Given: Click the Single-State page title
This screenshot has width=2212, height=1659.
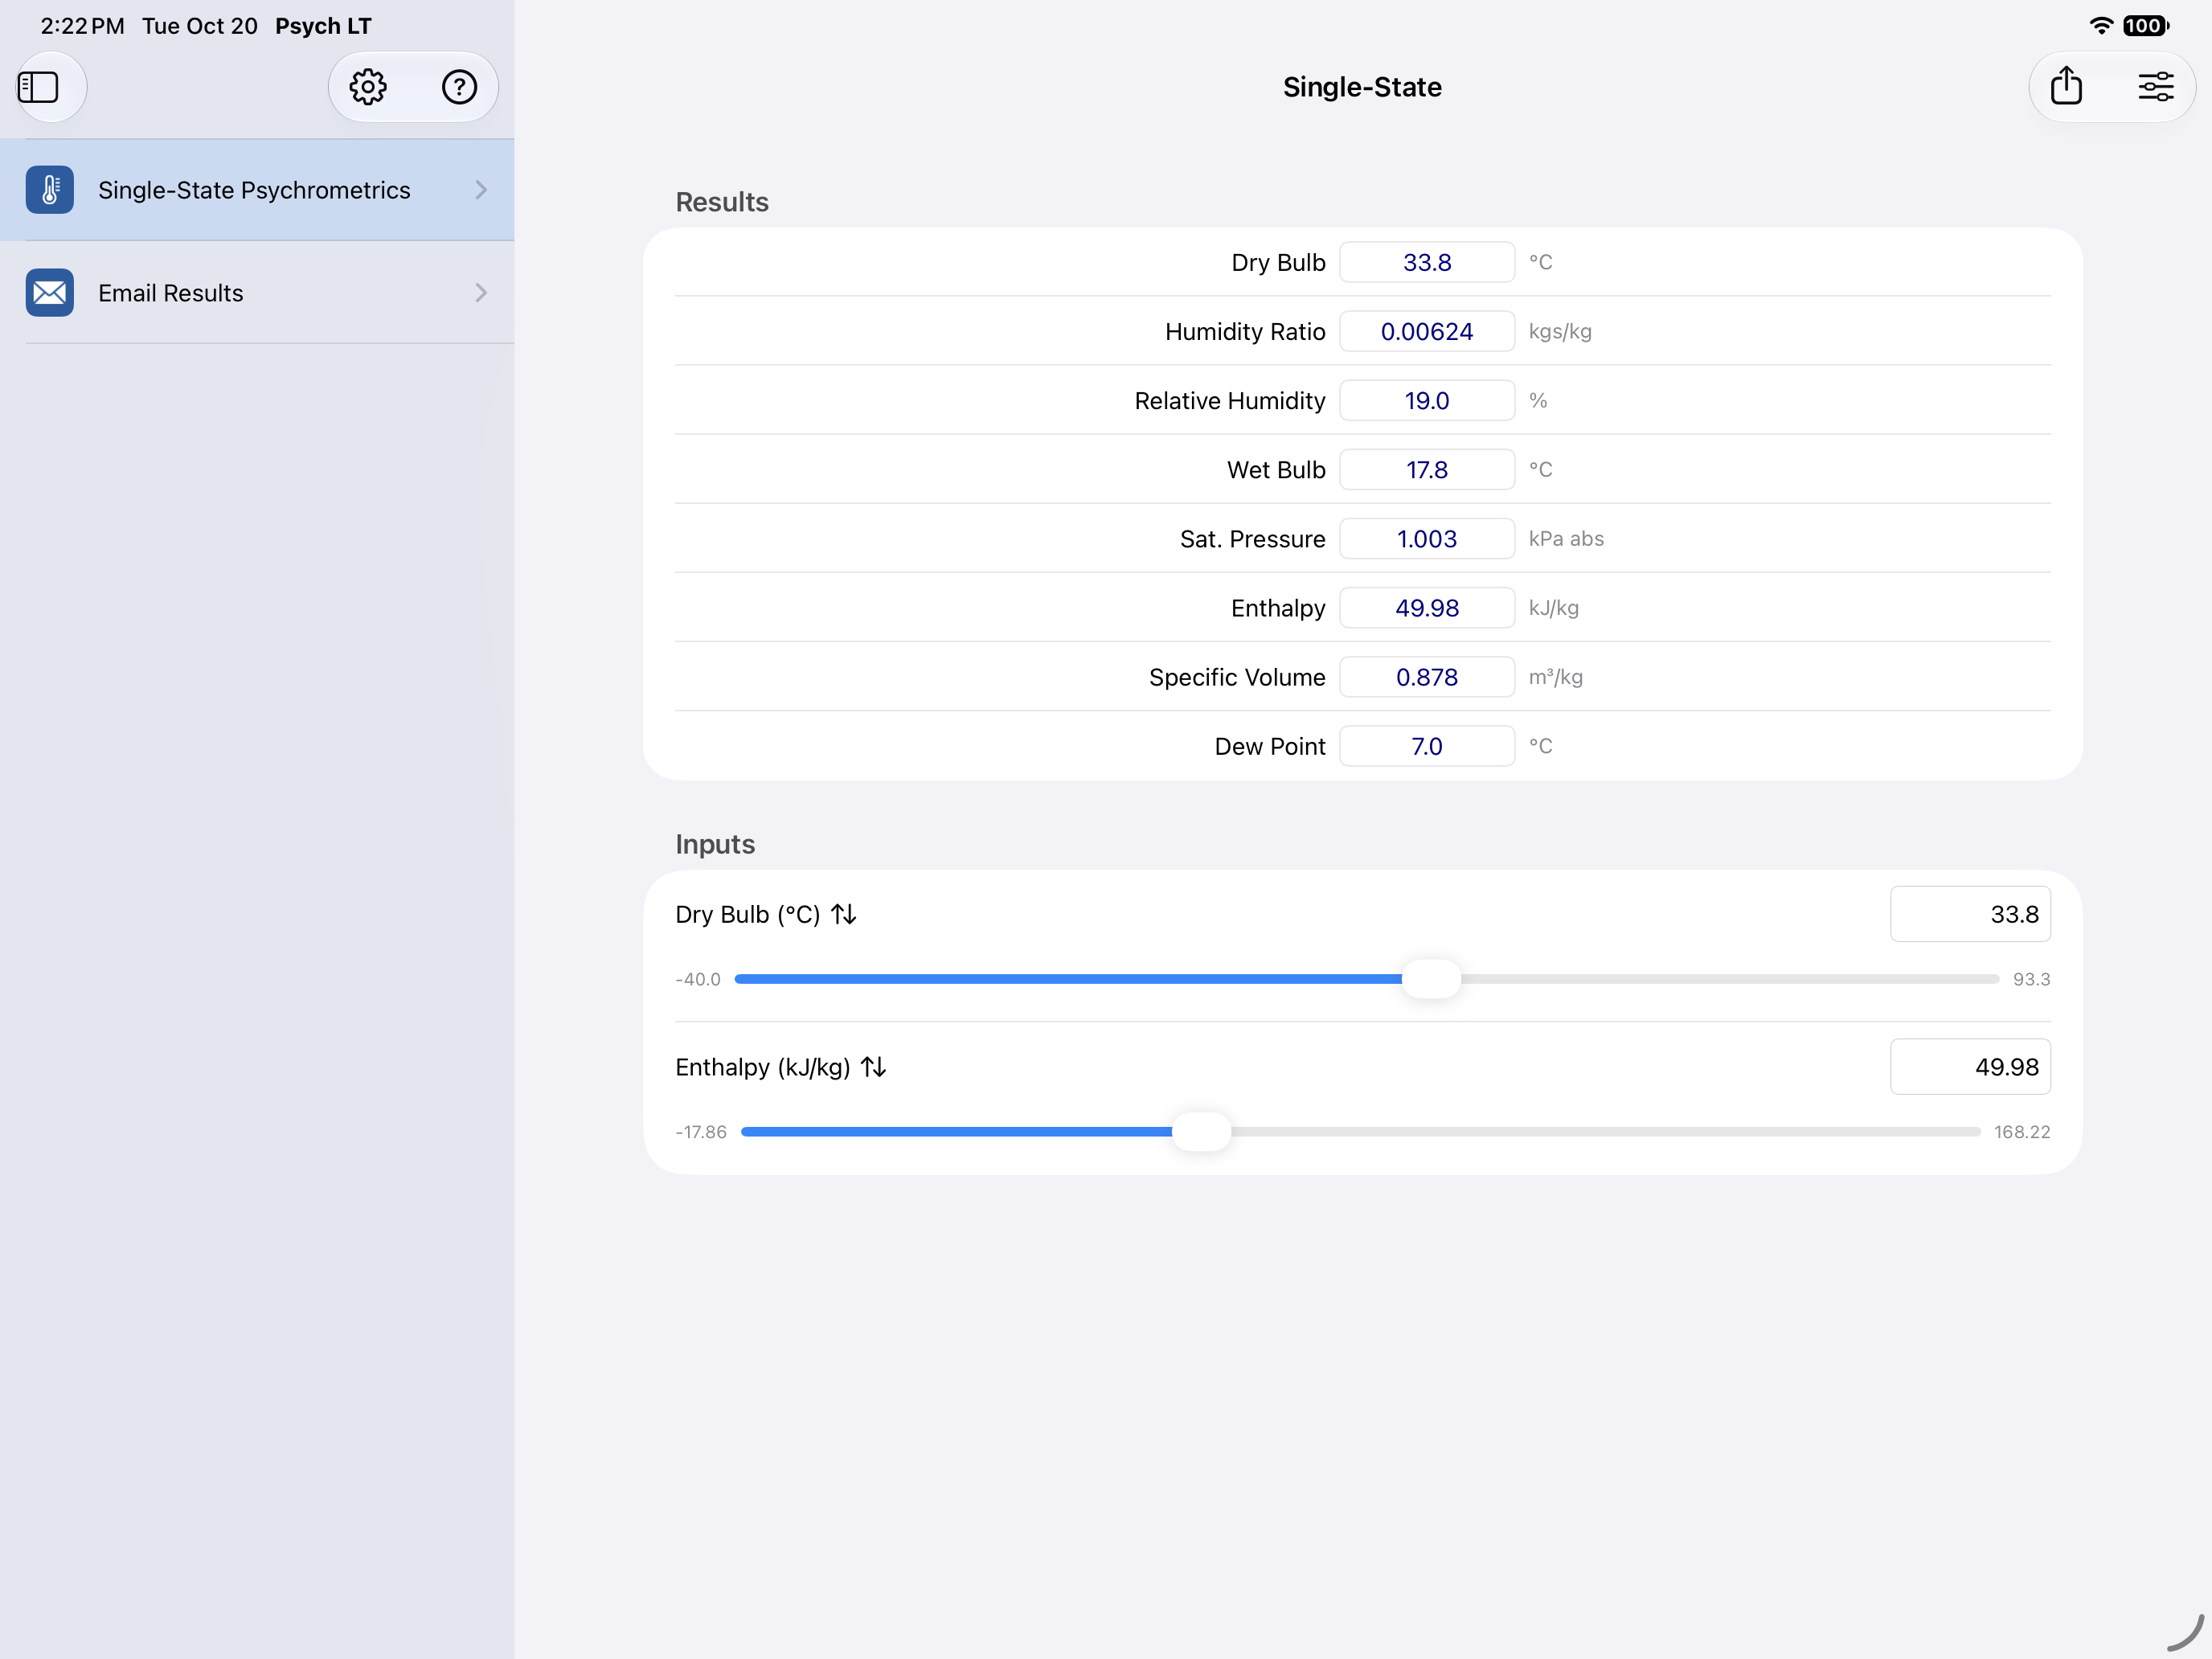Looking at the screenshot, I should click(x=1362, y=87).
